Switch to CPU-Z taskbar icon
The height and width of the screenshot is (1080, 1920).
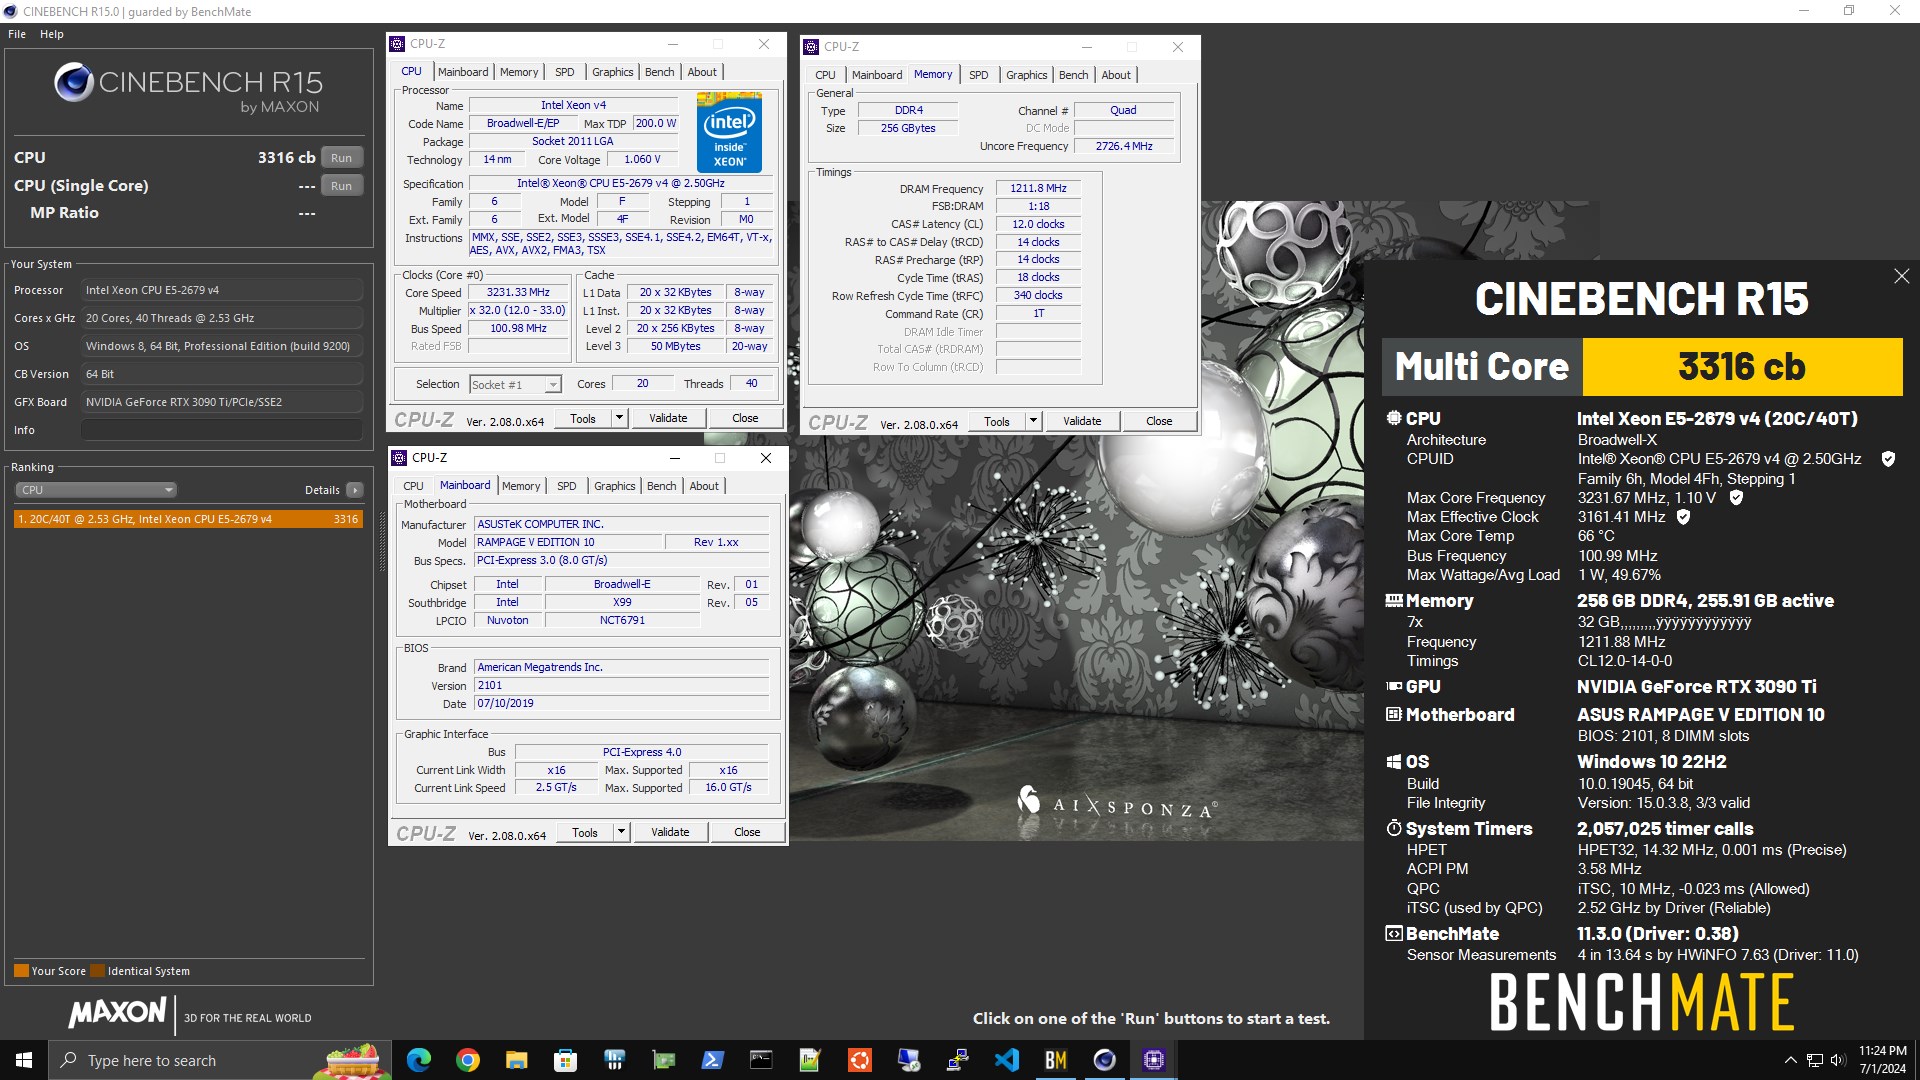pyautogui.click(x=1154, y=1060)
